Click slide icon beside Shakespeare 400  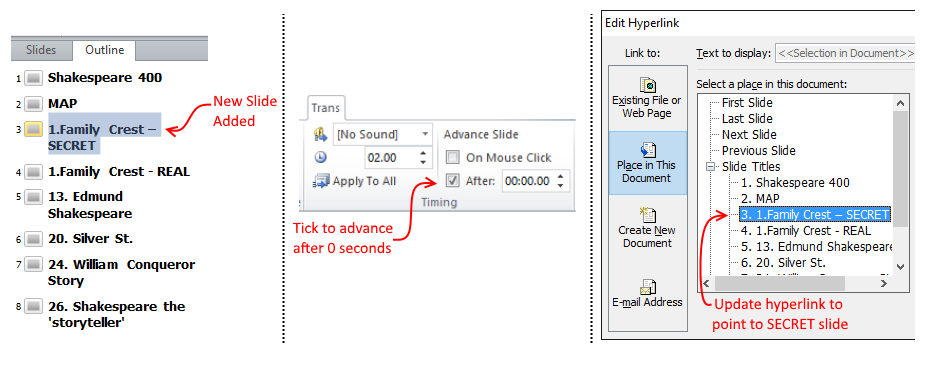pos(34,78)
